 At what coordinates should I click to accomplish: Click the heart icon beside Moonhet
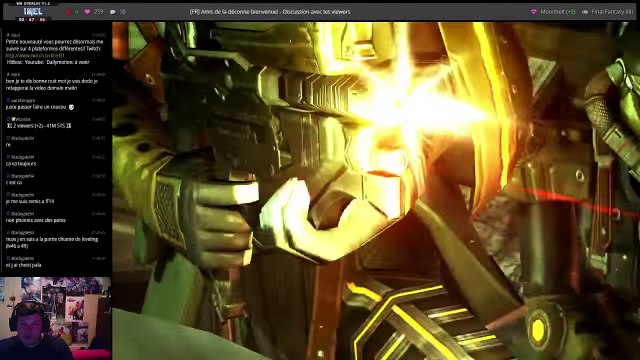point(533,12)
